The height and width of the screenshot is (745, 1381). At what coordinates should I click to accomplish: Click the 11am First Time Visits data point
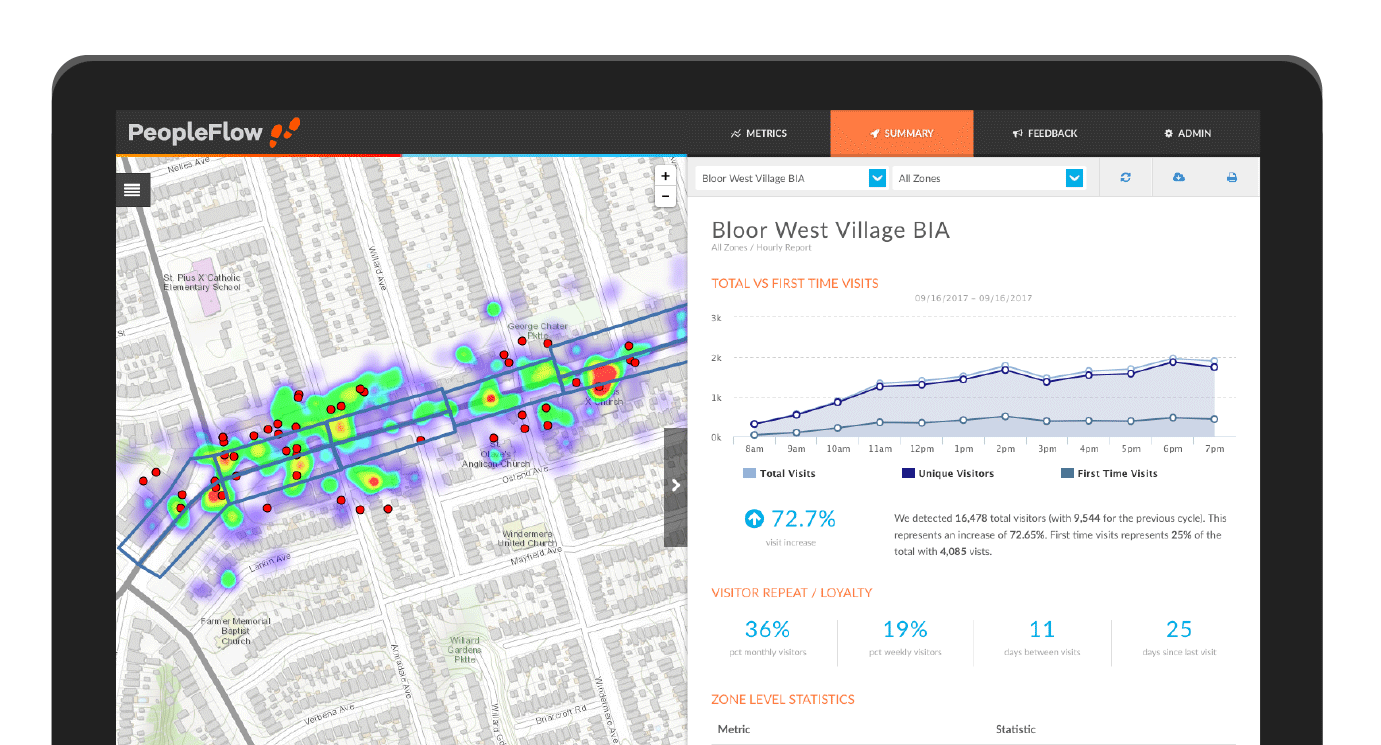[880, 422]
